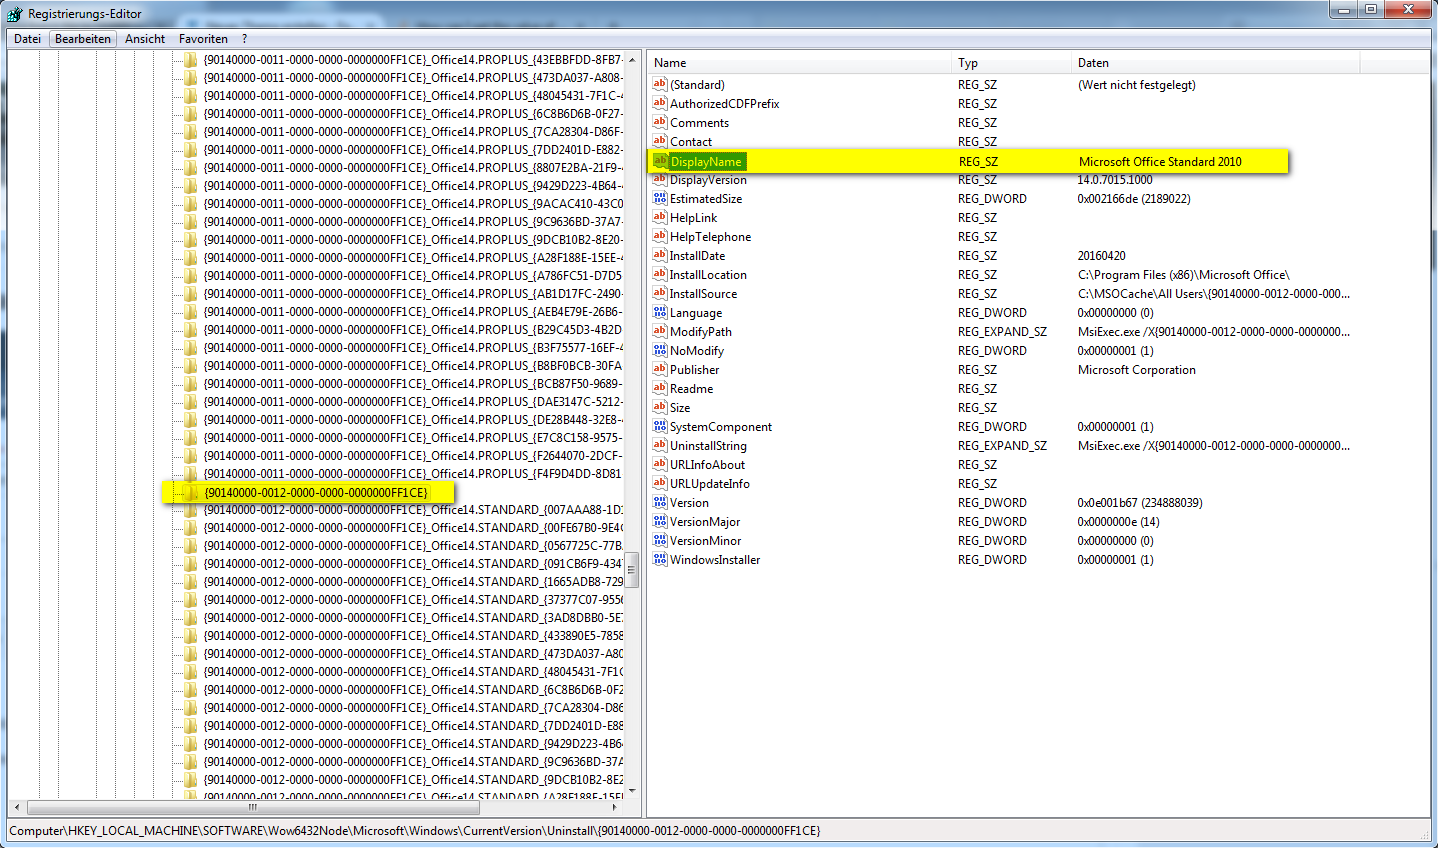Viewport: 1438px width, 848px height.
Task: Click the InstallDate data 20160420
Action: [1101, 256]
